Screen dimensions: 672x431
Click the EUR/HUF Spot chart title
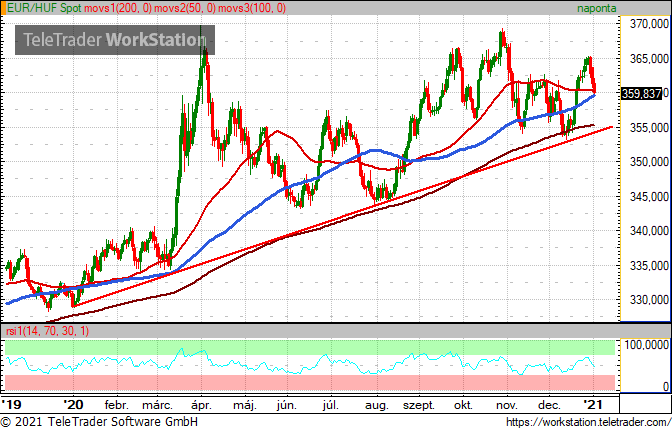(44, 8)
